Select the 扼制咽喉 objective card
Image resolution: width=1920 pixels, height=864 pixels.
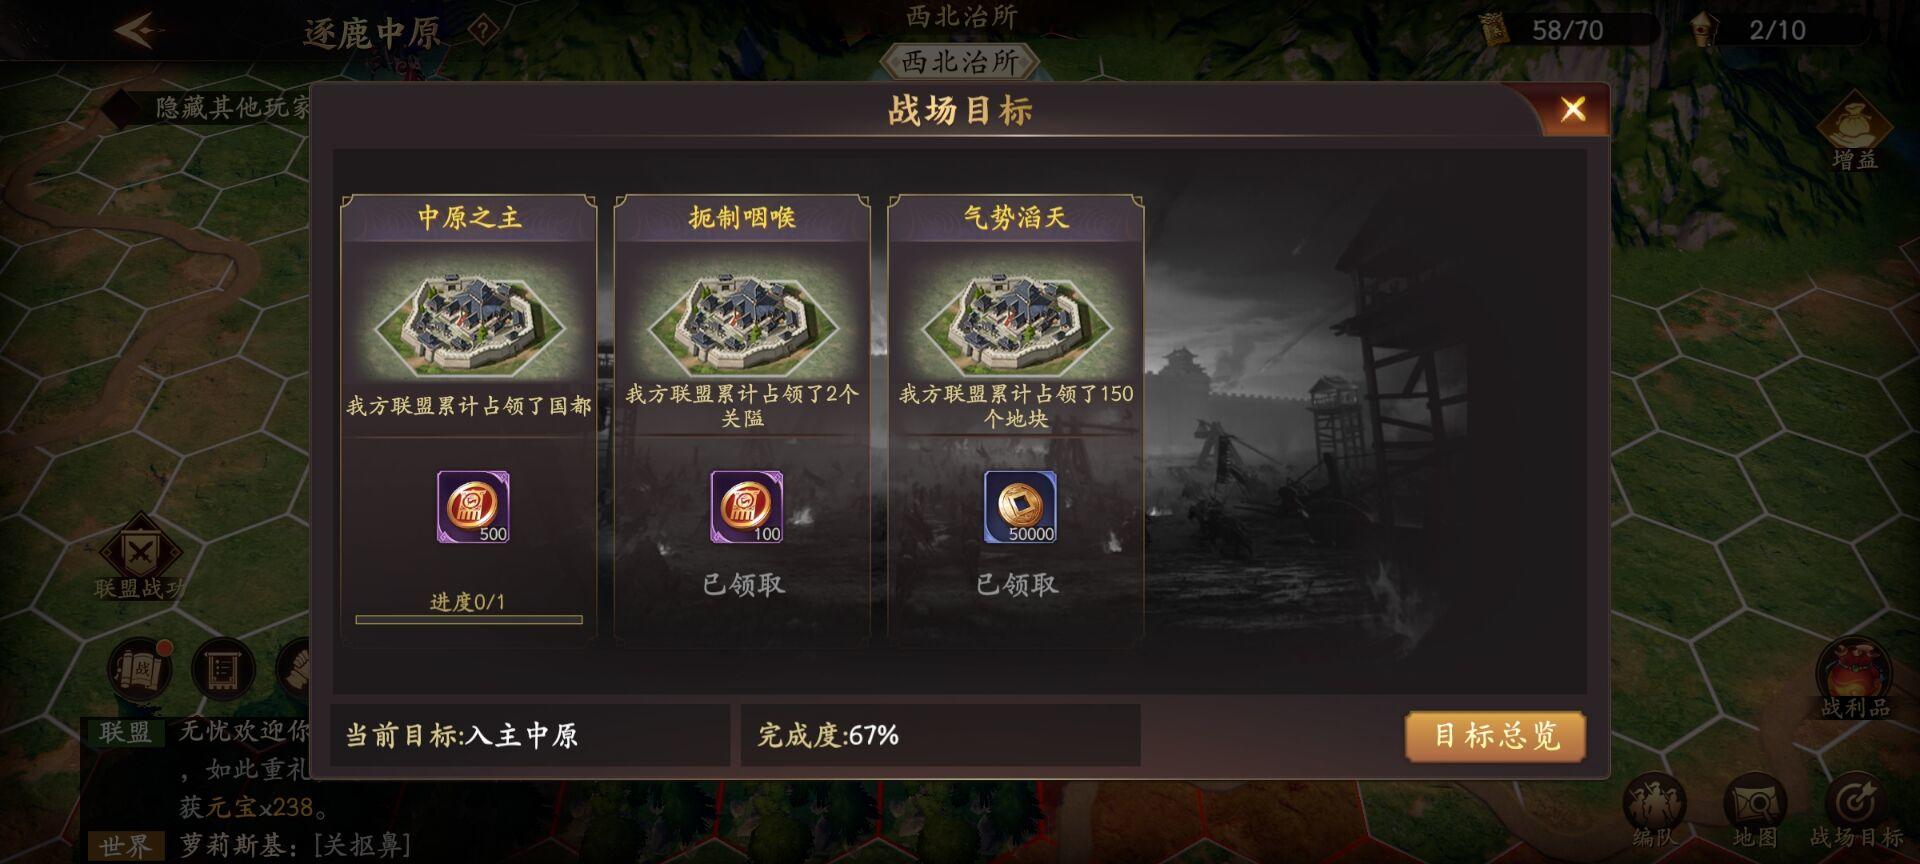(742, 415)
